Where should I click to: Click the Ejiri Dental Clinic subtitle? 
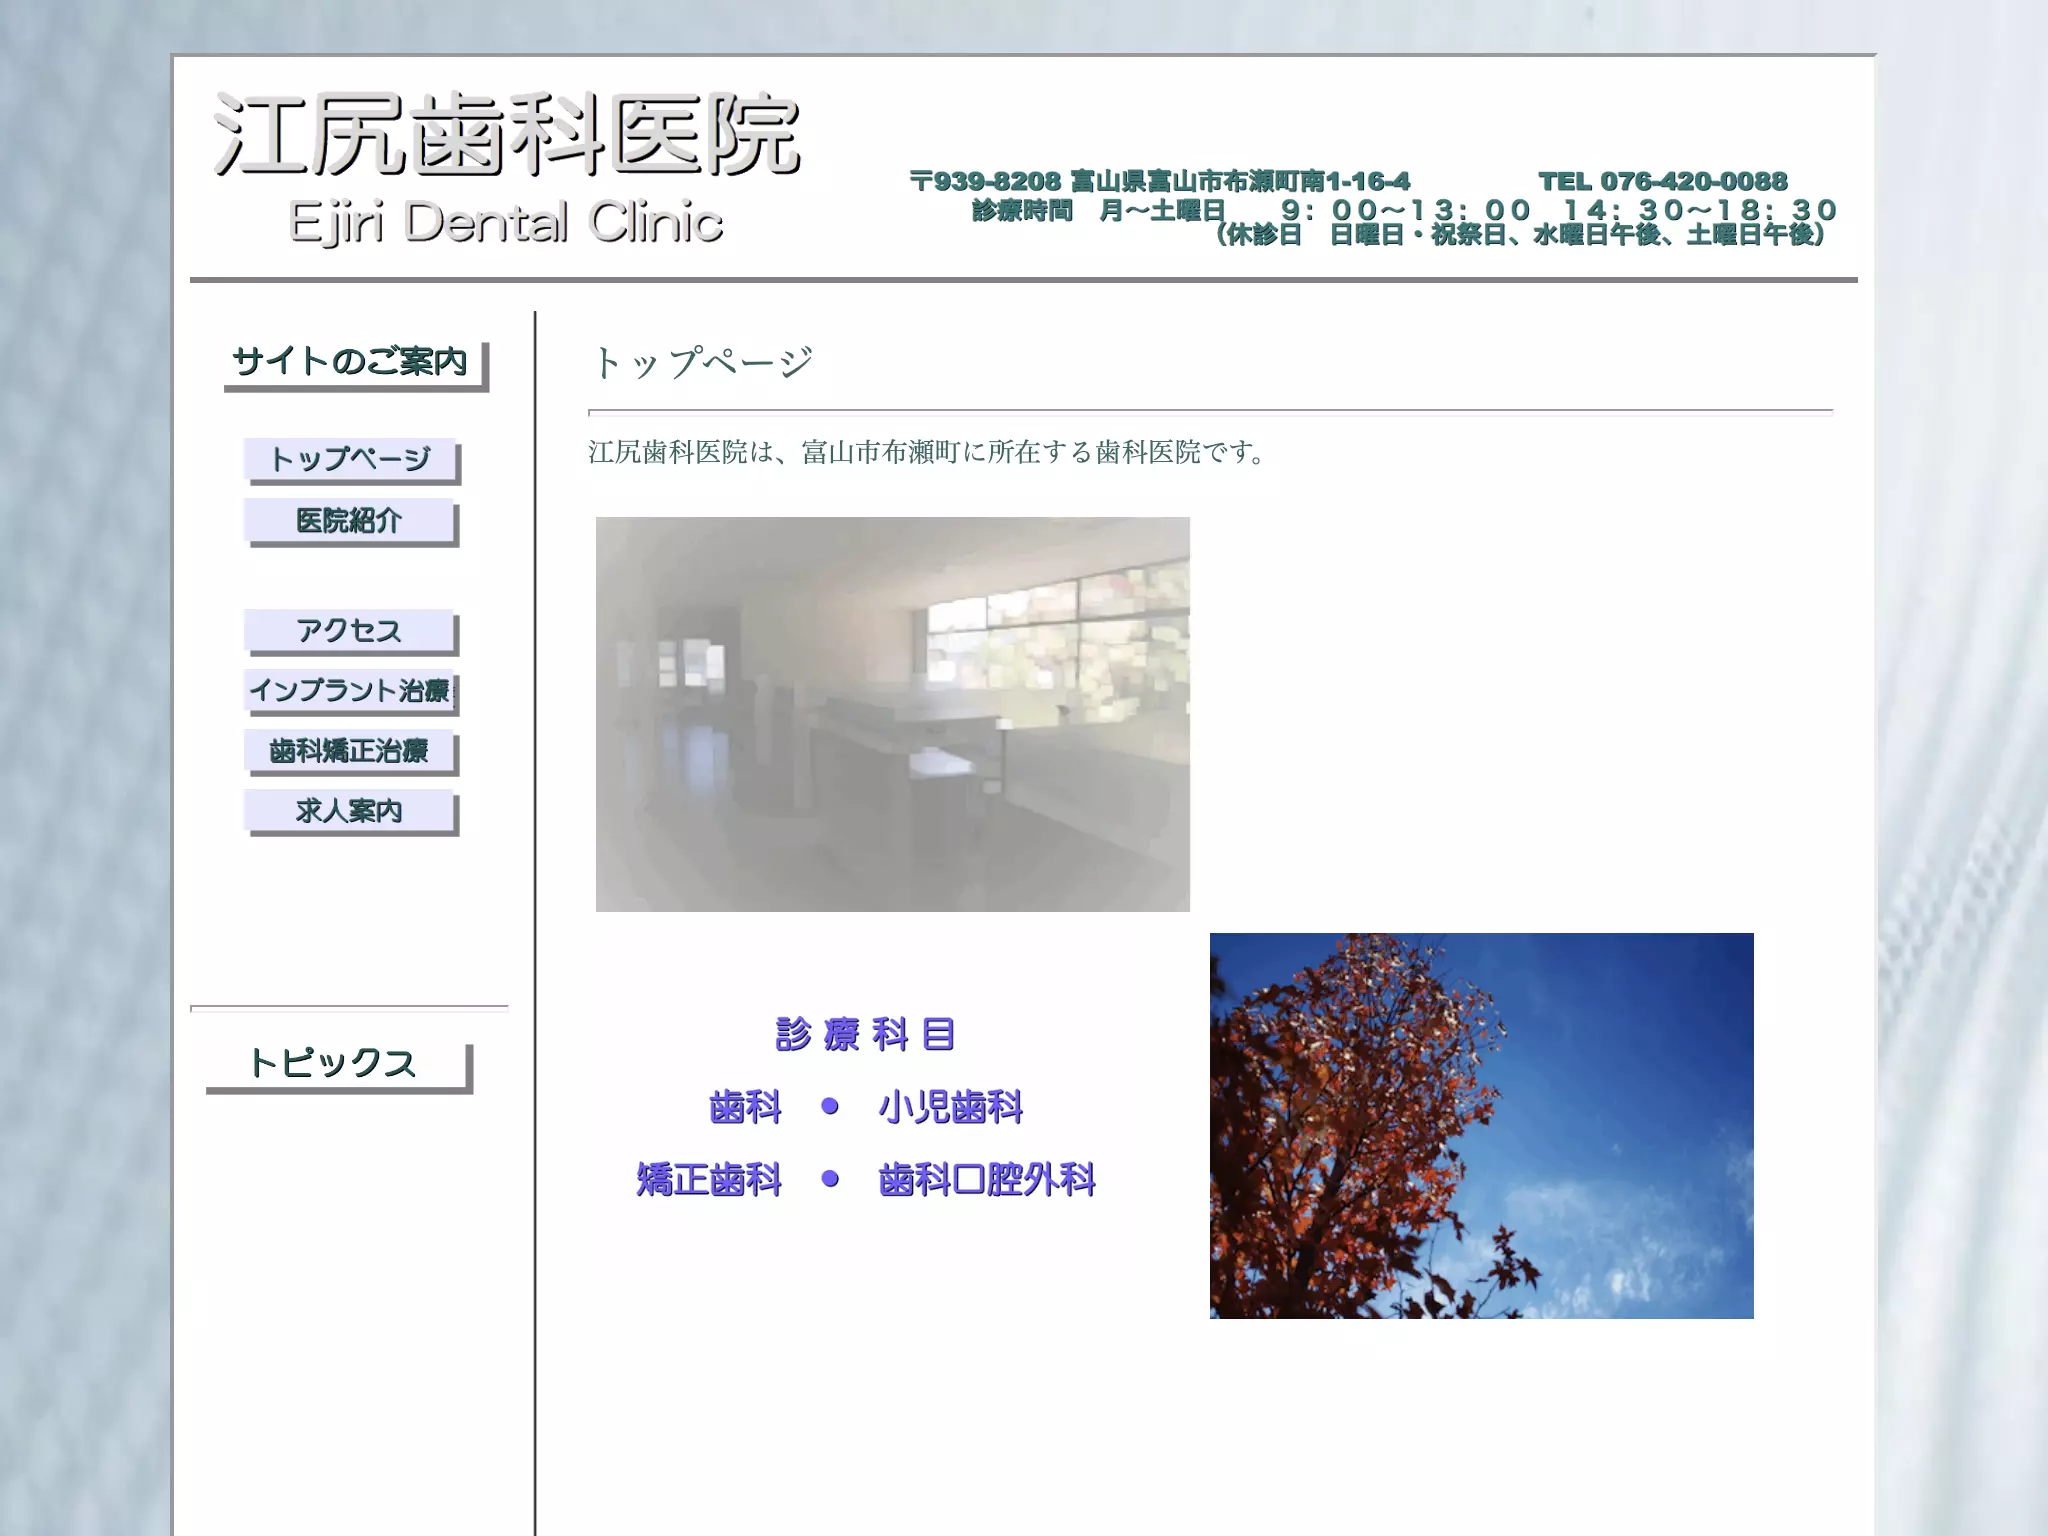[506, 222]
